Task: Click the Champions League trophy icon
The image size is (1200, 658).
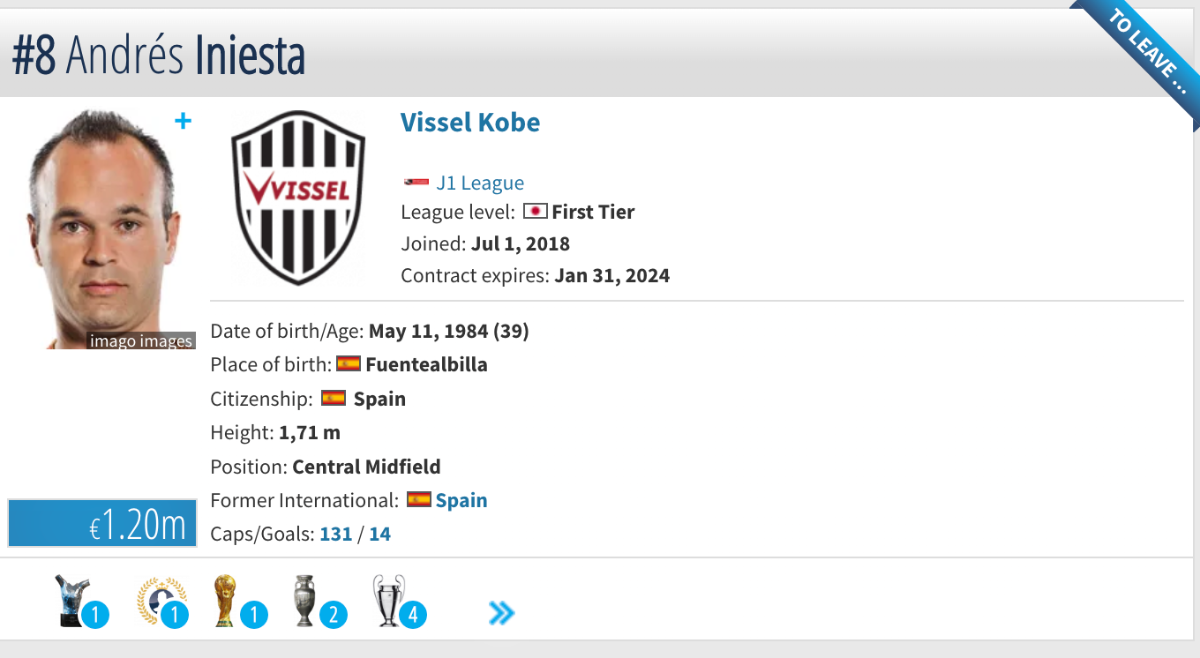Action: [388, 601]
